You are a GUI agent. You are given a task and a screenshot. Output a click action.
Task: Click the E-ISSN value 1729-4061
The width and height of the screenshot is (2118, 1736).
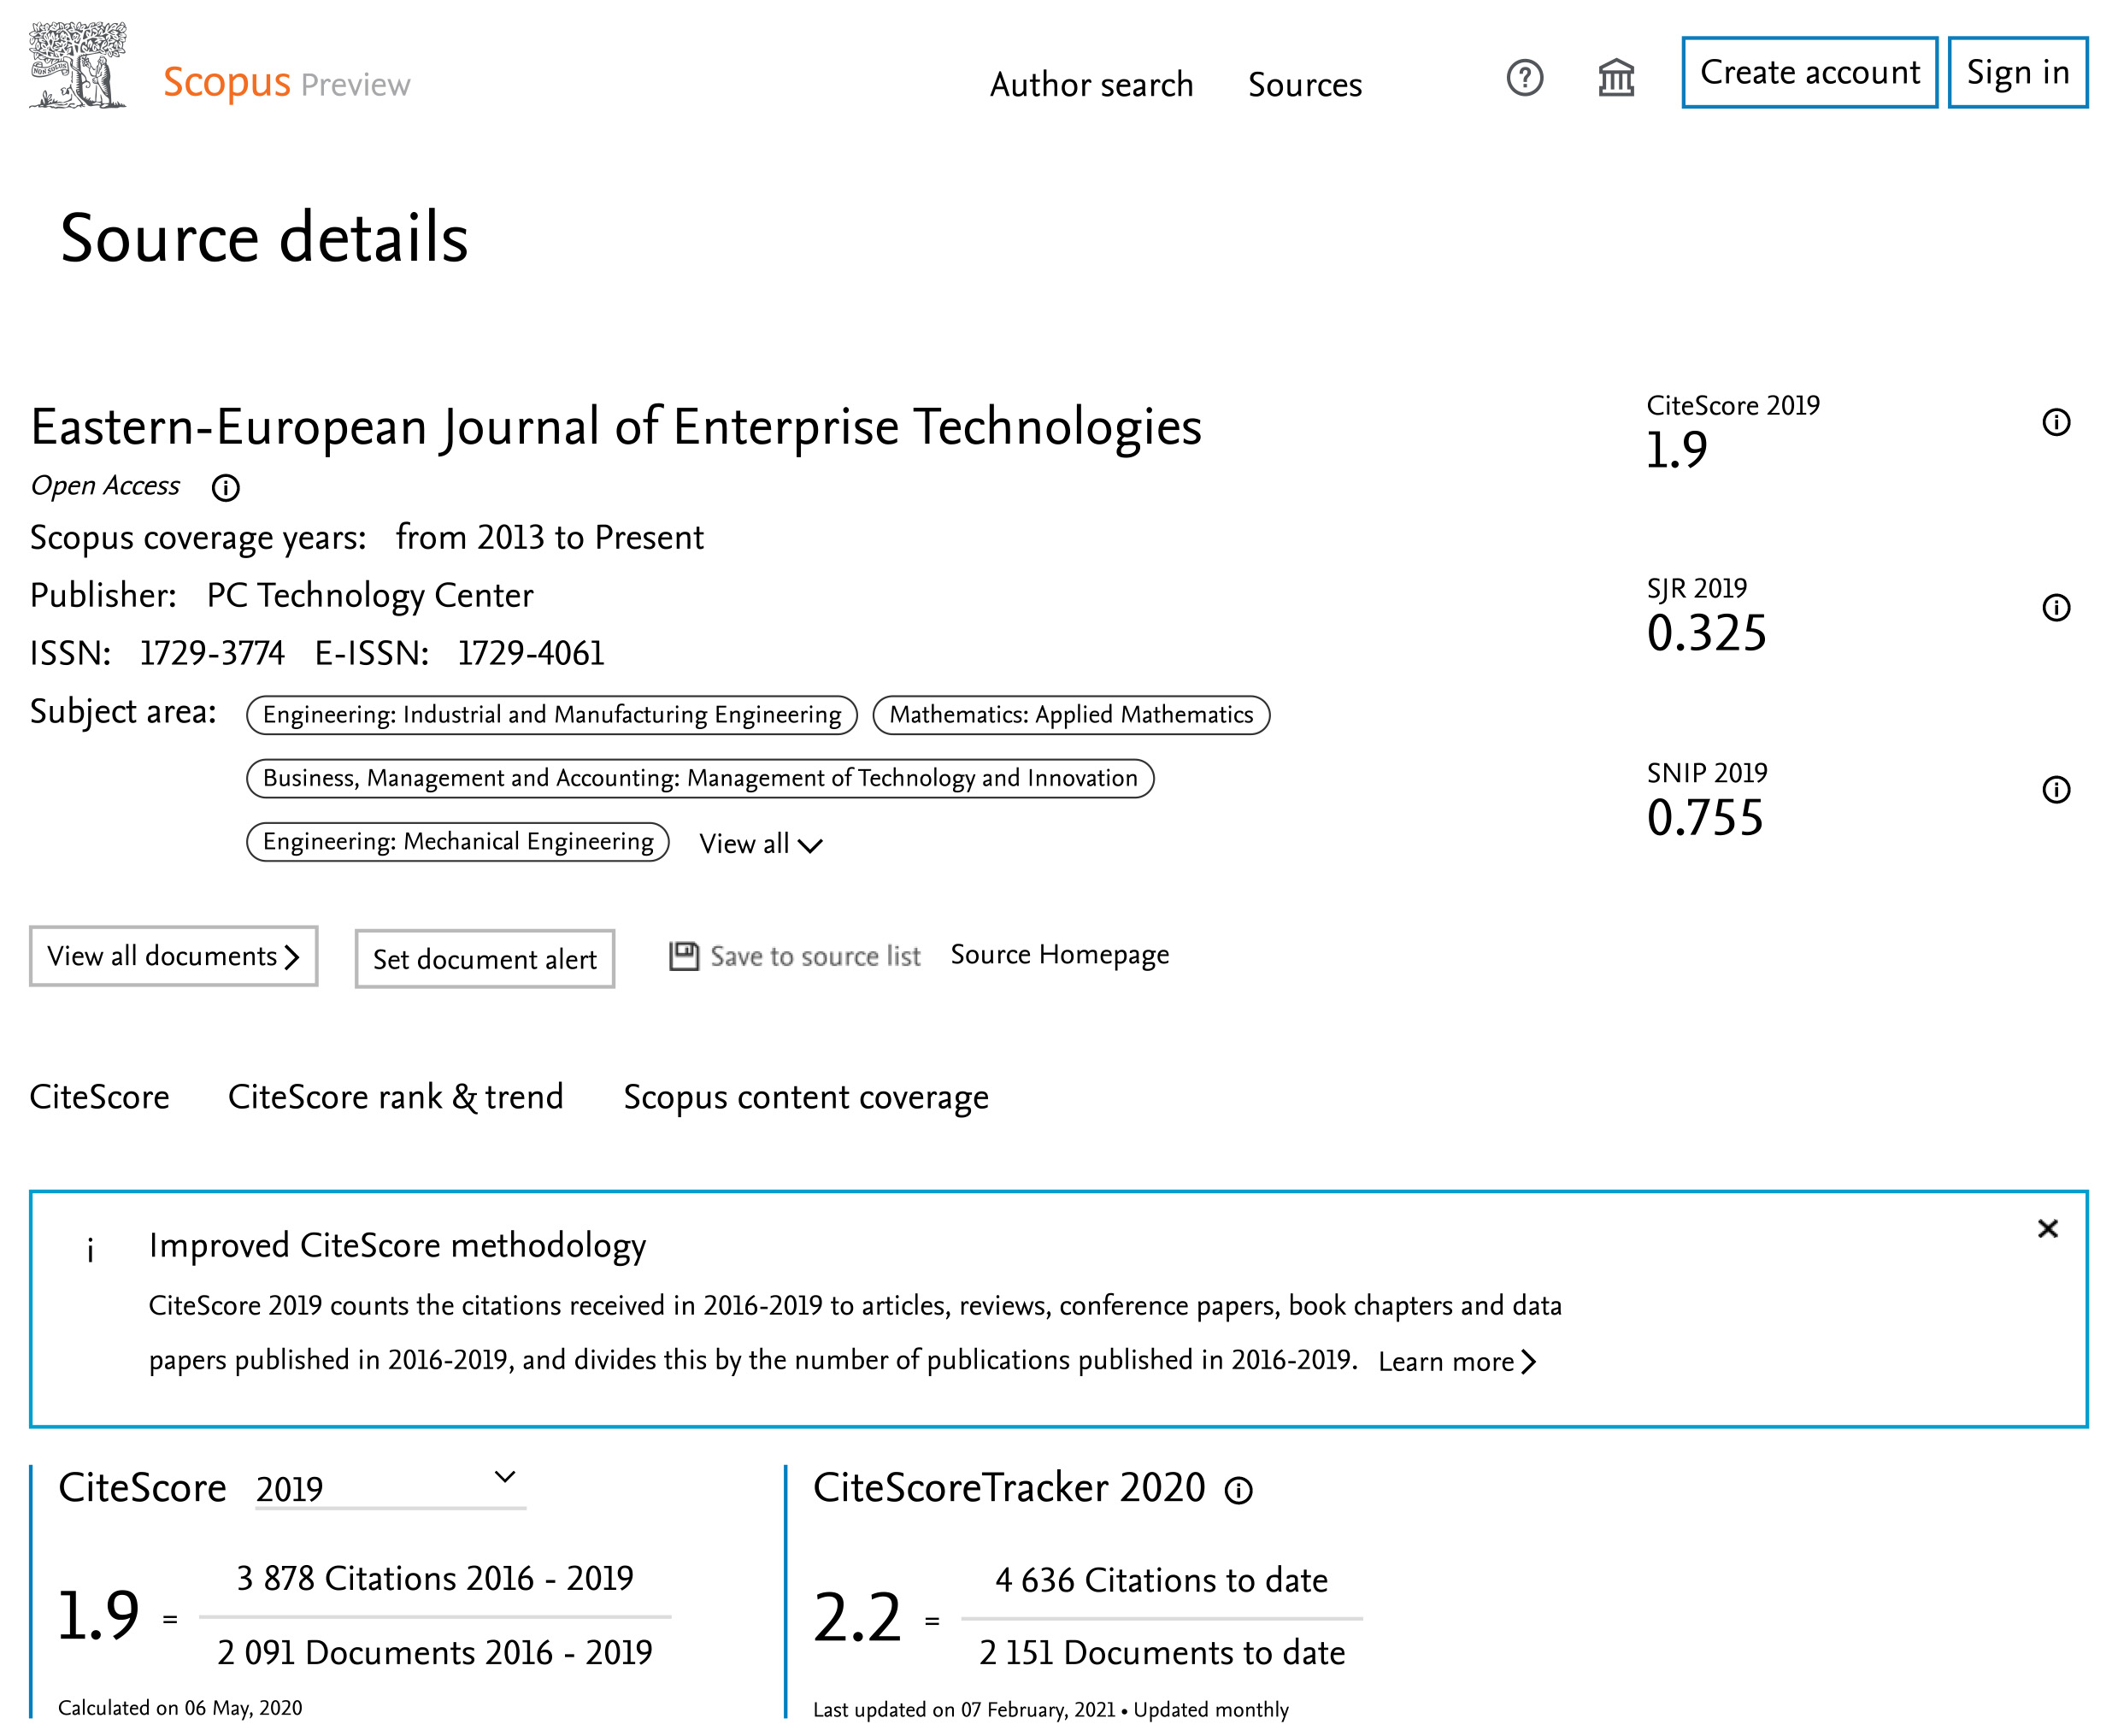[x=531, y=654]
